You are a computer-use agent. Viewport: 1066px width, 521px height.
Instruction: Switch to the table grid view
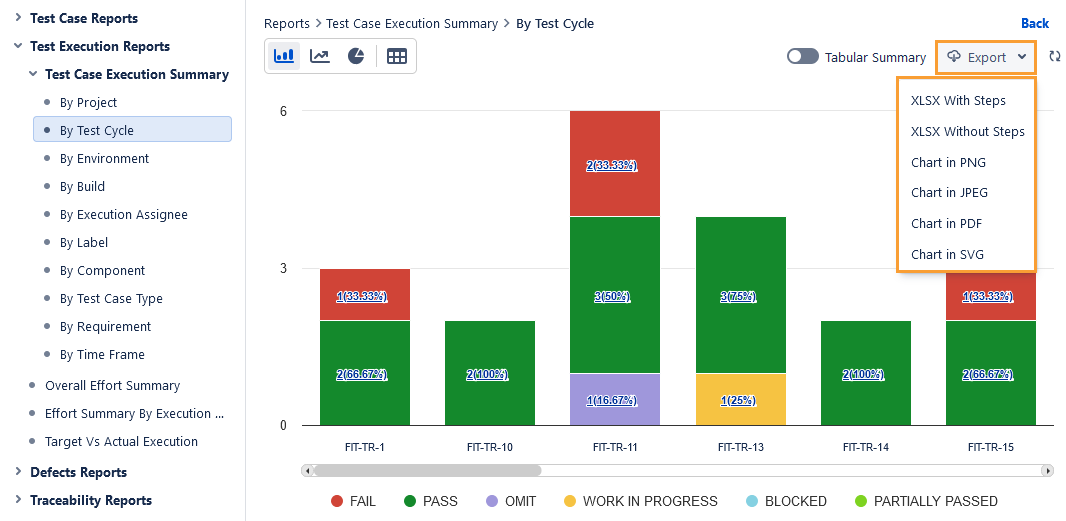coord(397,57)
